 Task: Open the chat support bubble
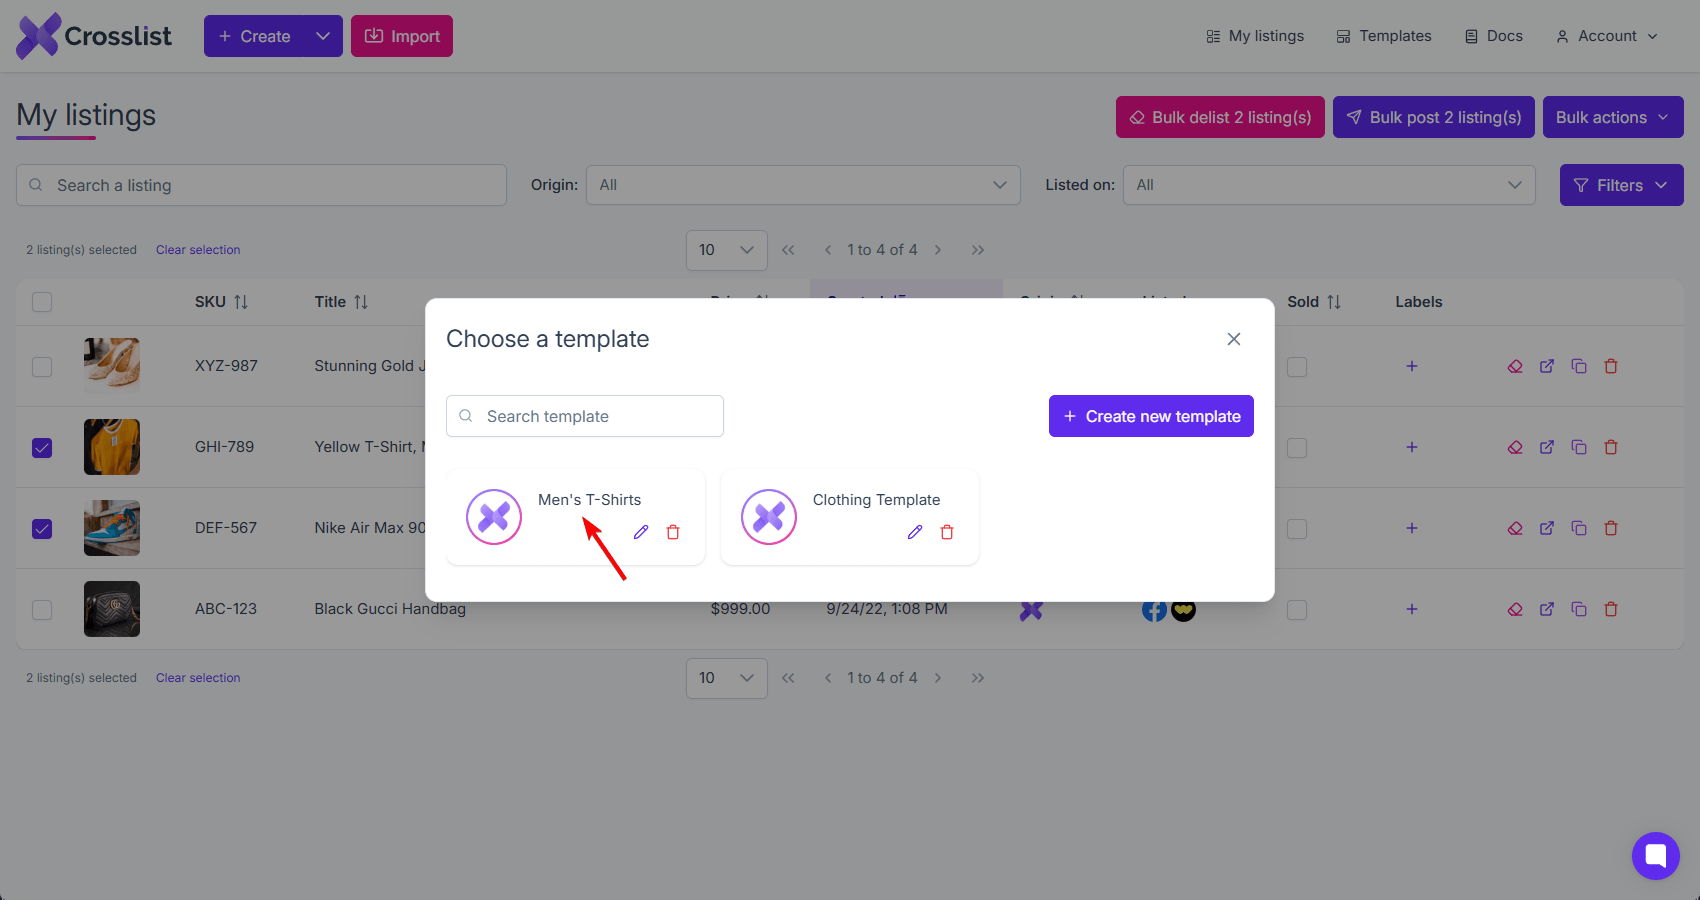tap(1656, 856)
